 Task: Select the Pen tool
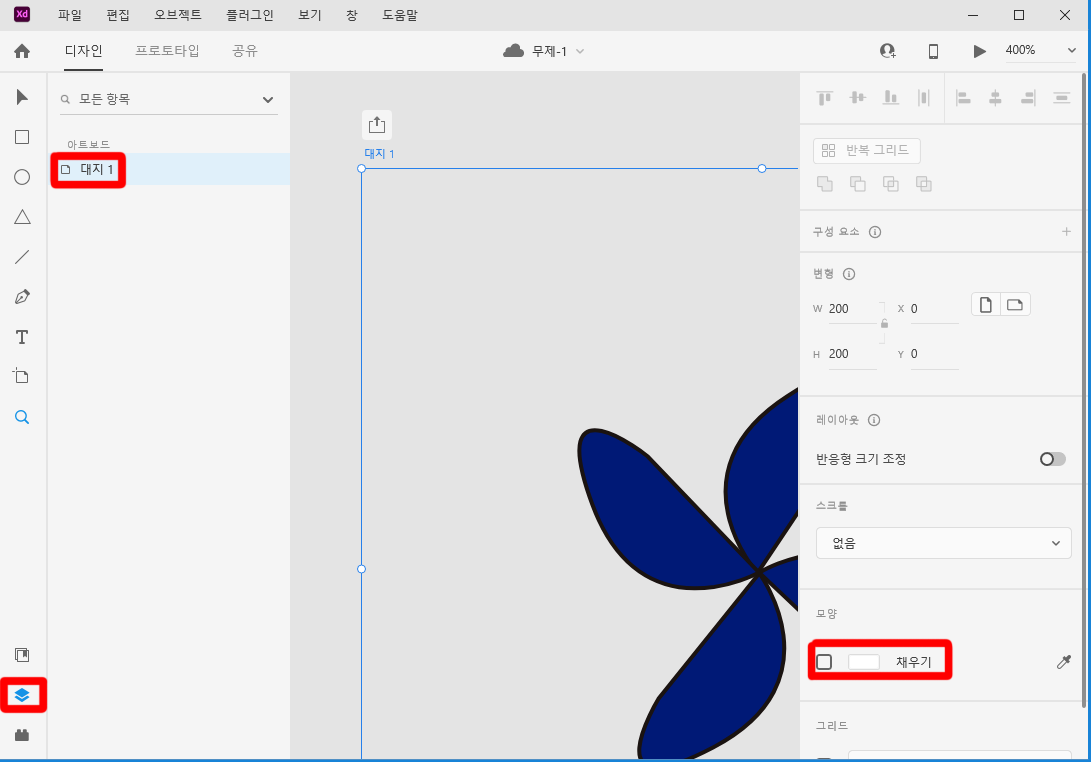pos(21,297)
